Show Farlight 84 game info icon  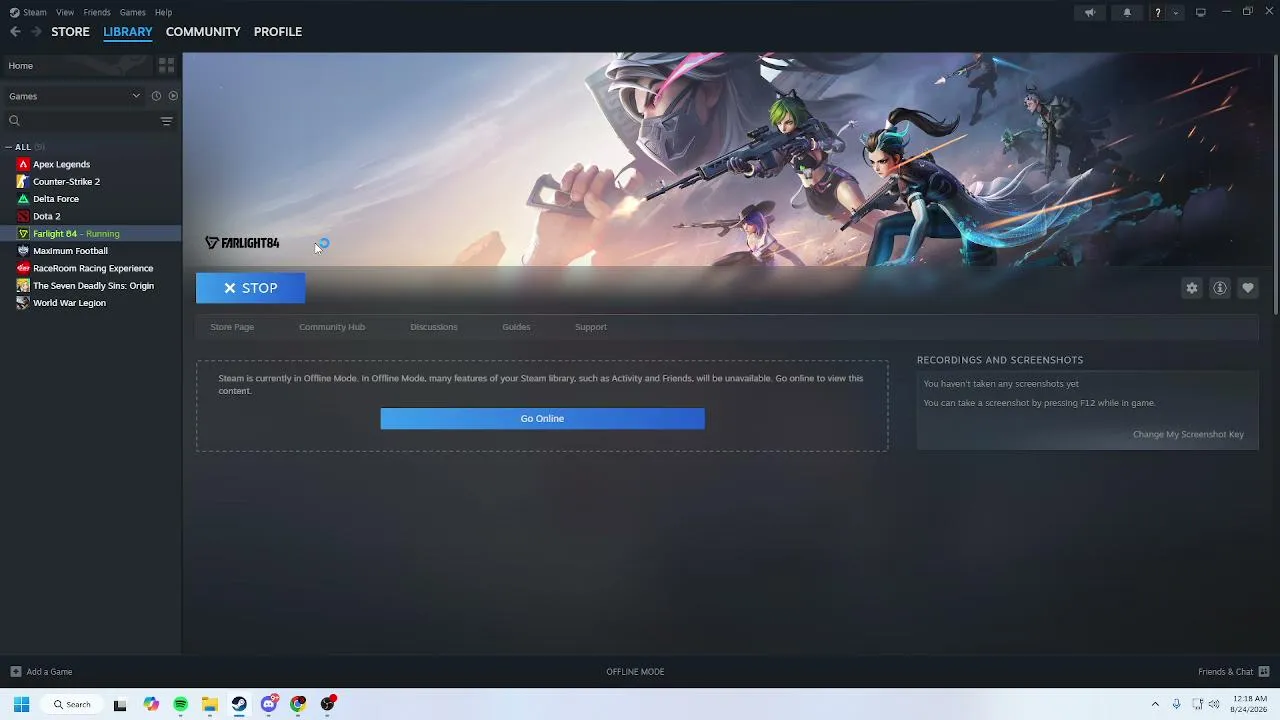coord(1220,288)
